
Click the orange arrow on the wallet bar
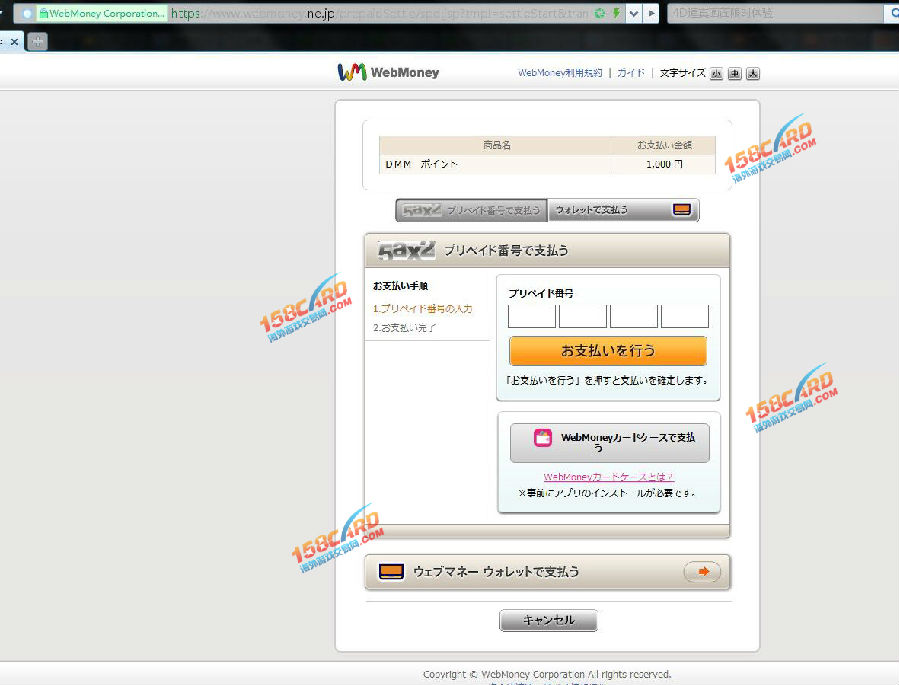click(x=702, y=572)
